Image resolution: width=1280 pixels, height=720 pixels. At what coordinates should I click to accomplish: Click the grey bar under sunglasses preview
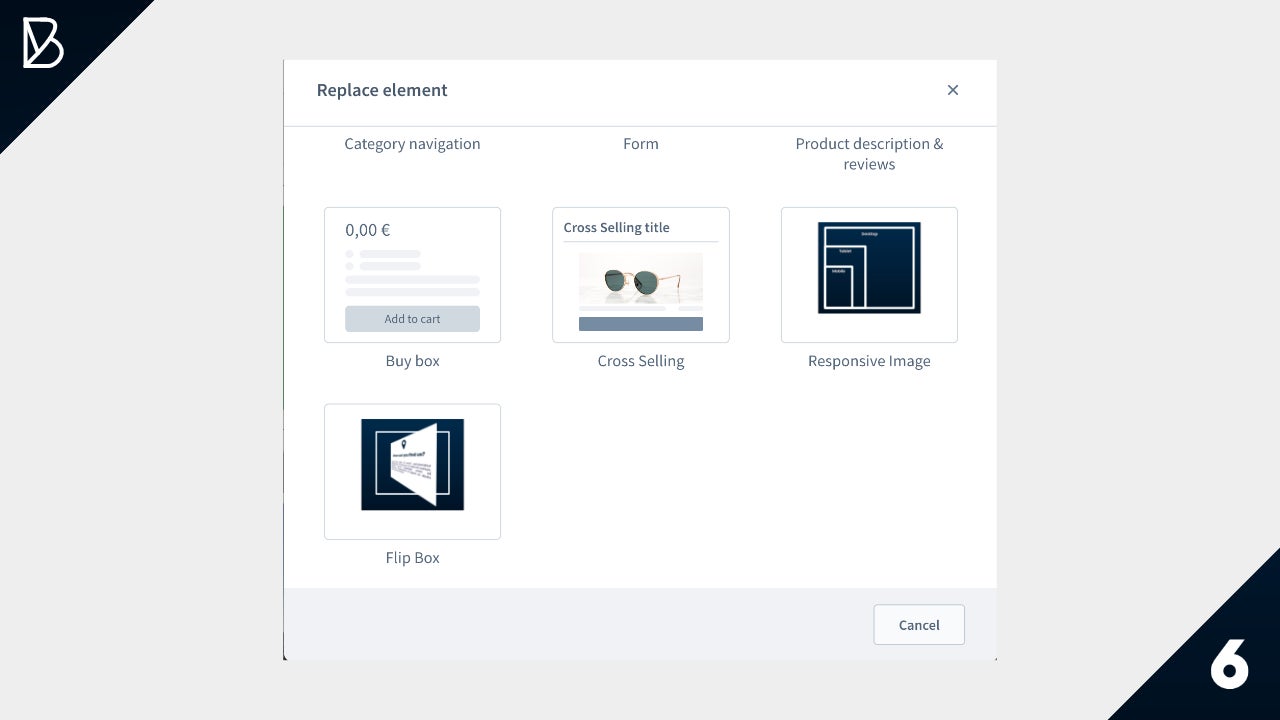tap(640, 324)
